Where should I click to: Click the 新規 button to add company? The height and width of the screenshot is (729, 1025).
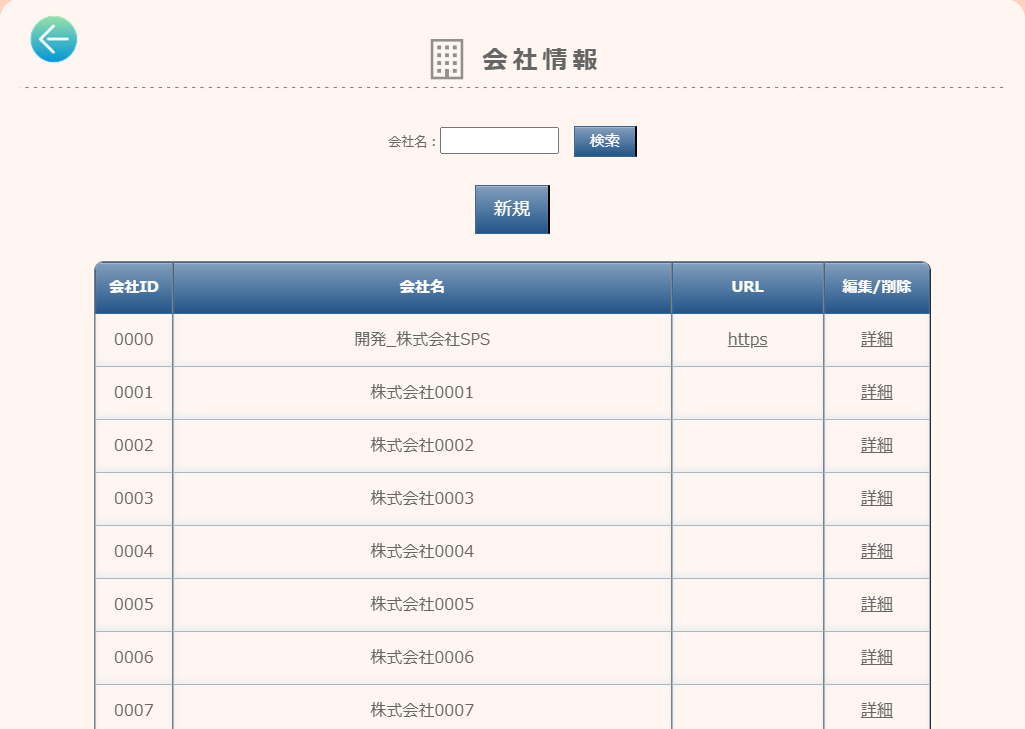(x=512, y=209)
